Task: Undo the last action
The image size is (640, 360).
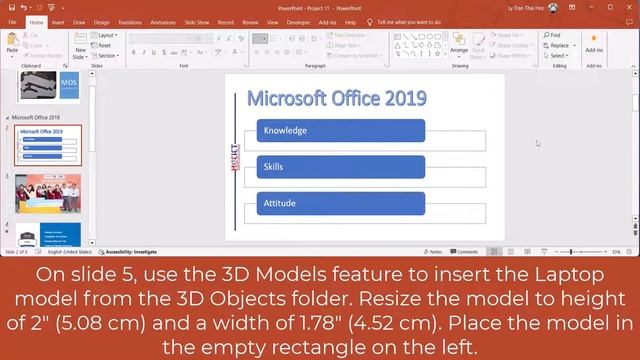Action: 24,7
